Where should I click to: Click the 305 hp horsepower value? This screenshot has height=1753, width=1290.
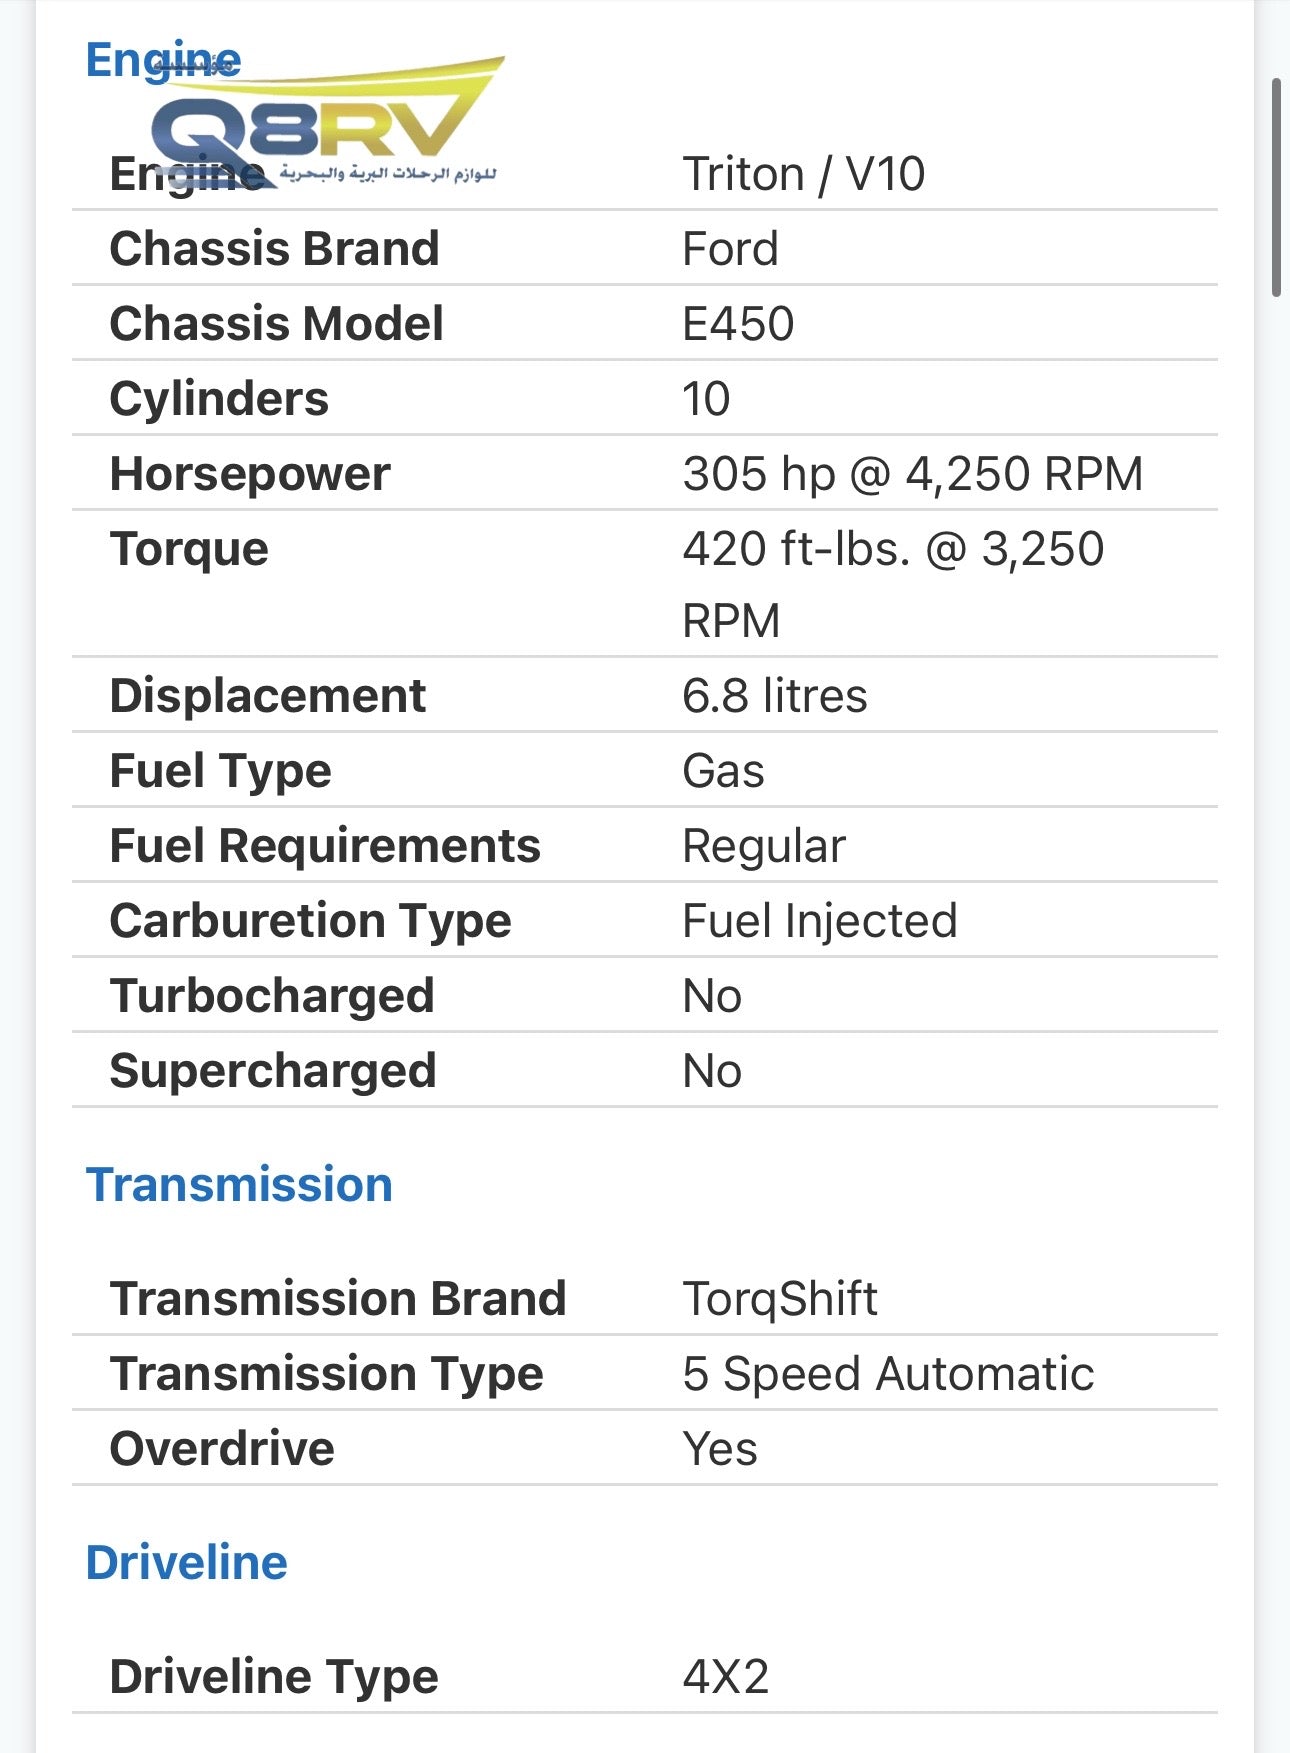[912, 474]
